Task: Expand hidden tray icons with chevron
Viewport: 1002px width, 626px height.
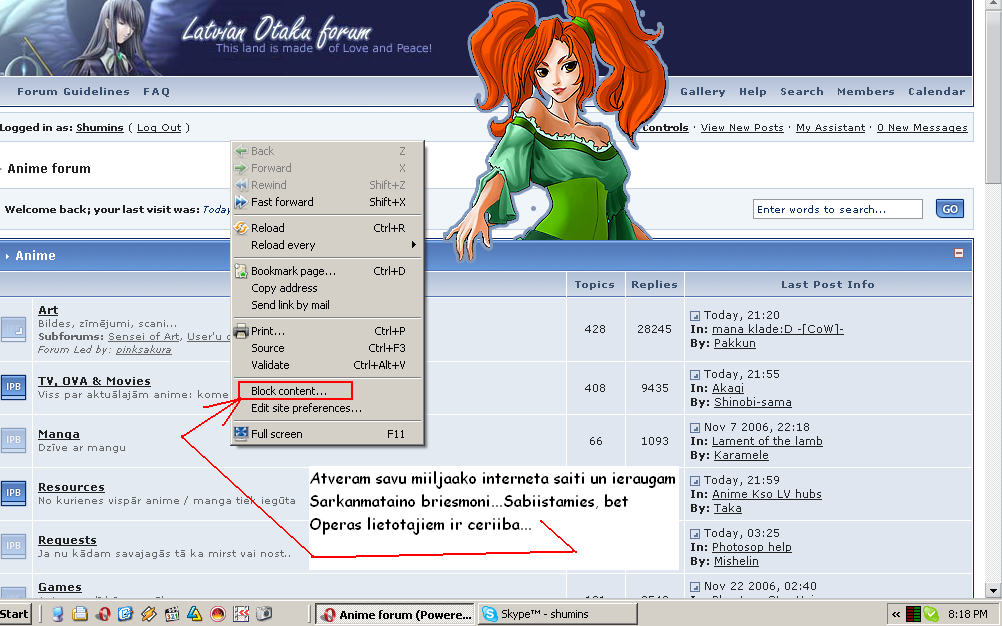Action: 896,615
